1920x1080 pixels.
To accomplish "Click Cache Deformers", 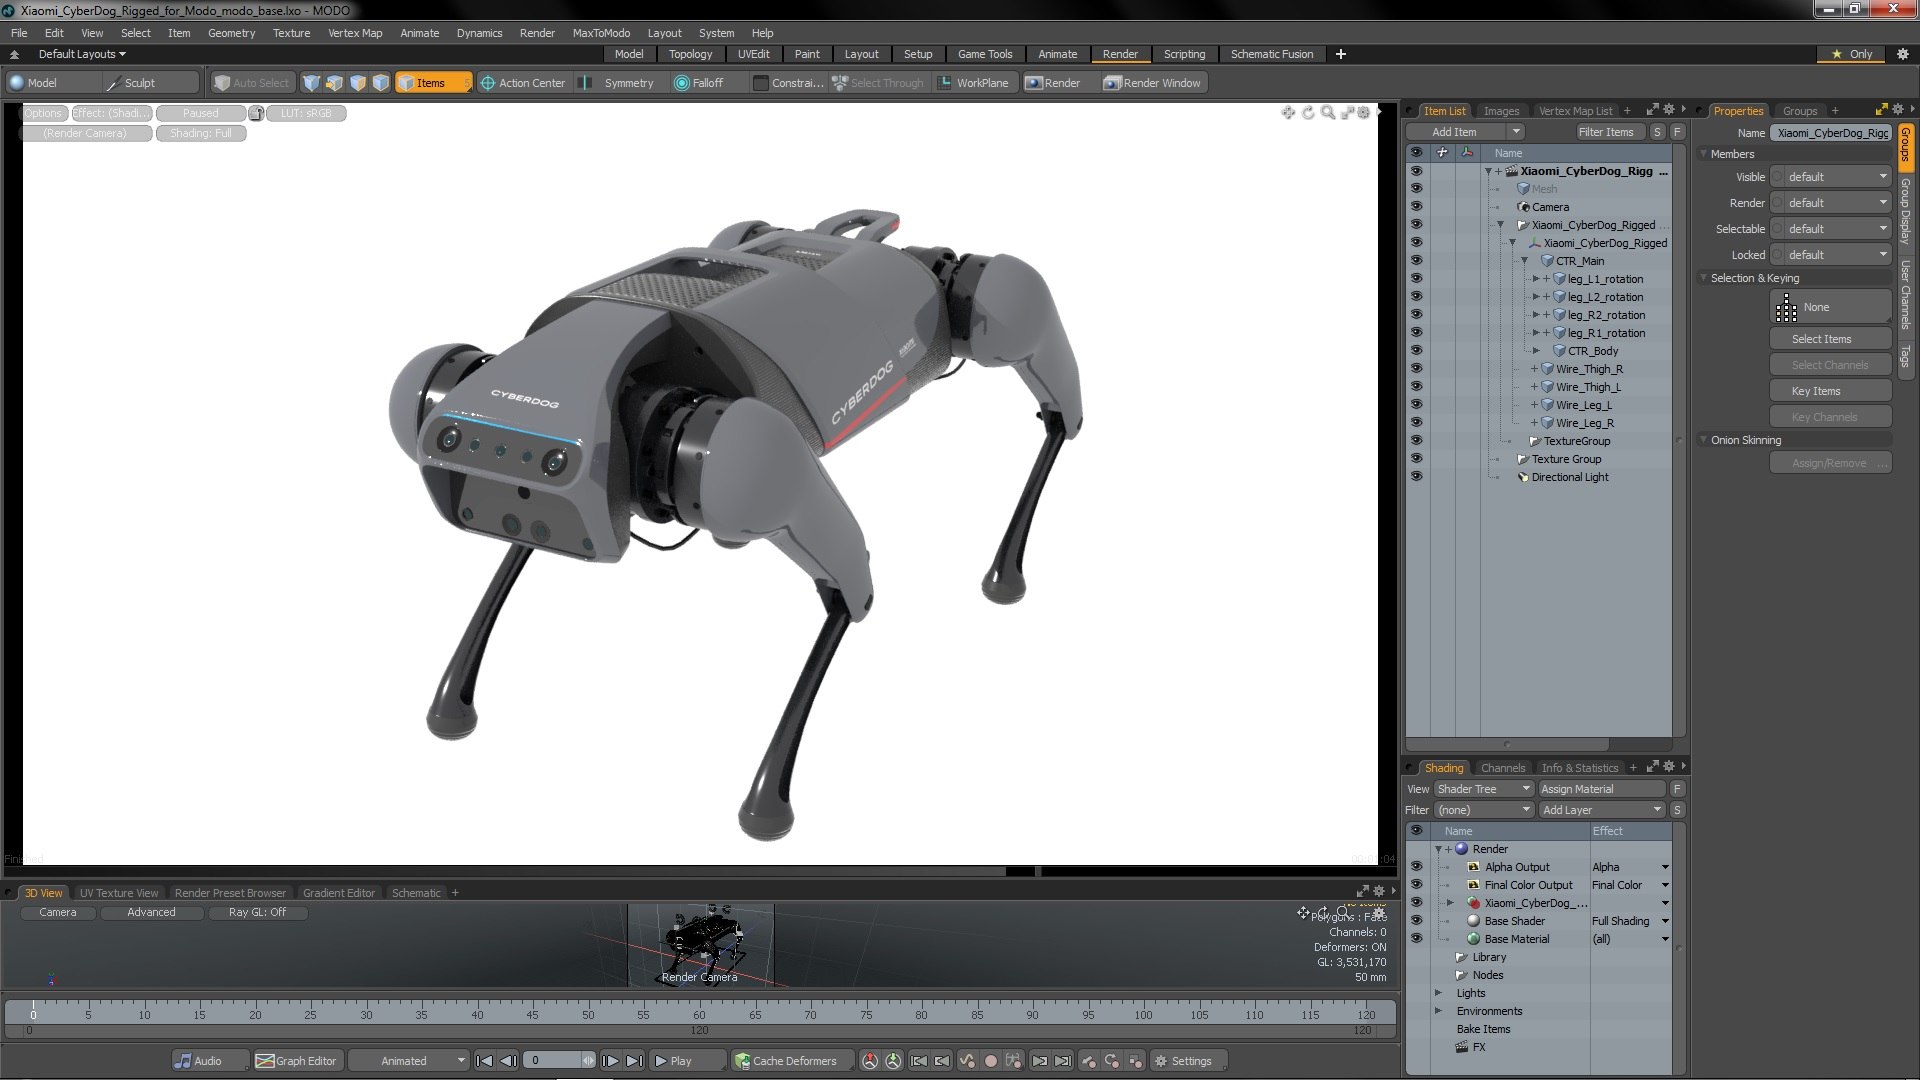I will point(793,1061).
